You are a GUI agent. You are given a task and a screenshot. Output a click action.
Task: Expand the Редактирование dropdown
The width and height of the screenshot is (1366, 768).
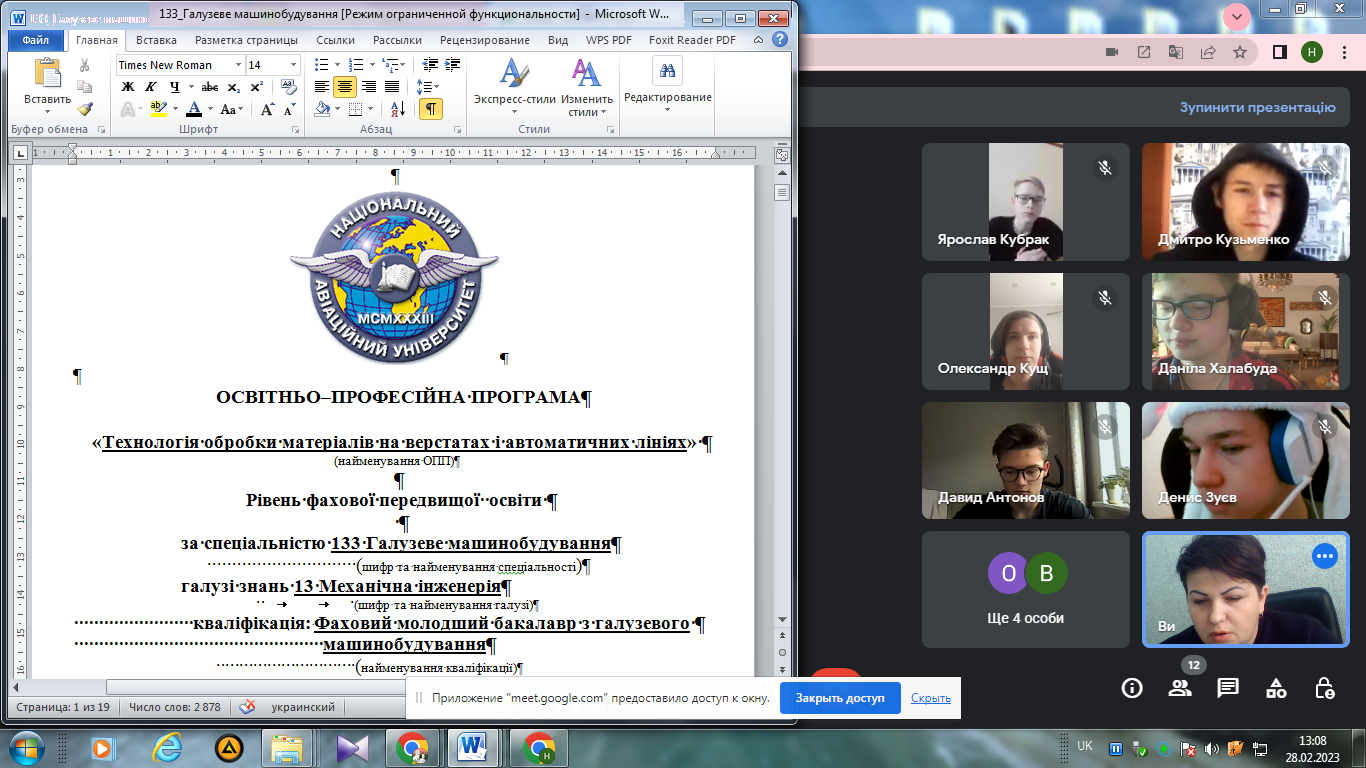point(667,109)
